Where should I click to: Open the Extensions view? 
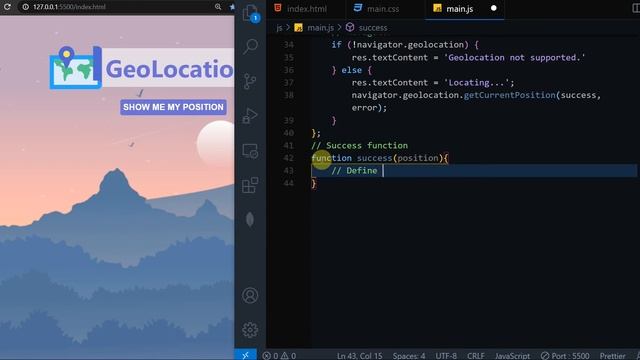click(x=250, y=185)
